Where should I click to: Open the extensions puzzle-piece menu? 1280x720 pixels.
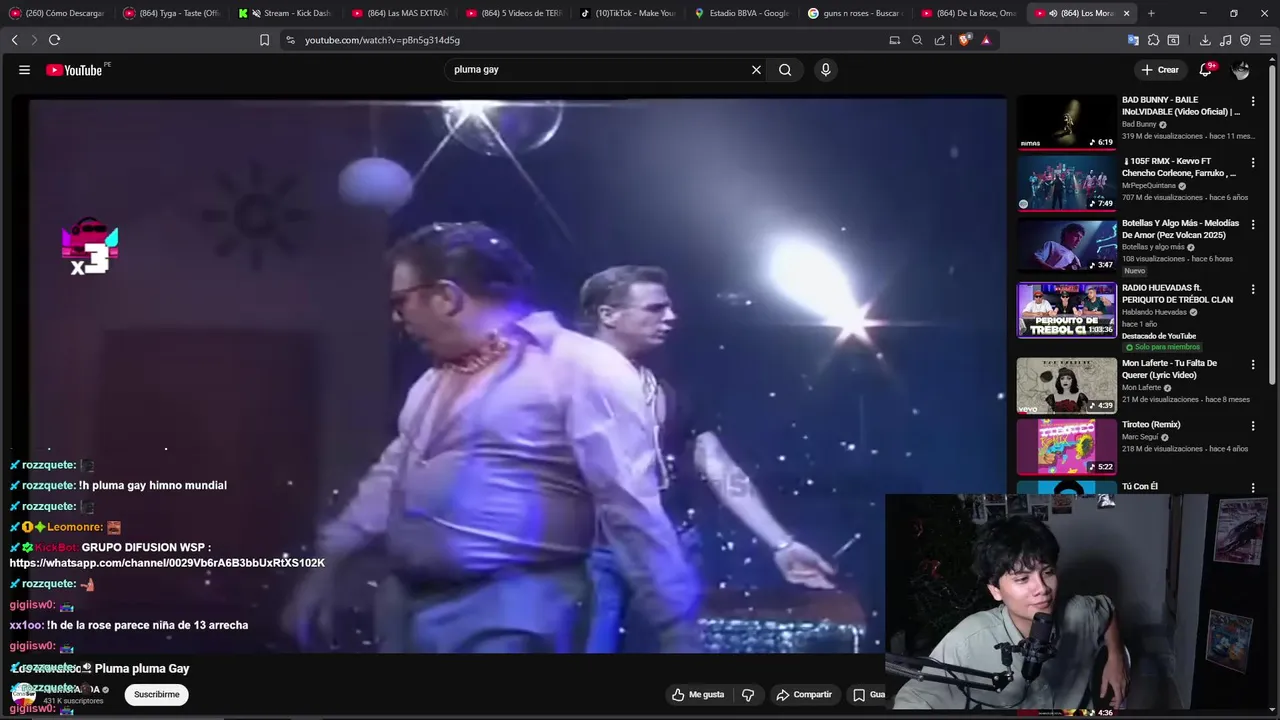(1153, 40)
